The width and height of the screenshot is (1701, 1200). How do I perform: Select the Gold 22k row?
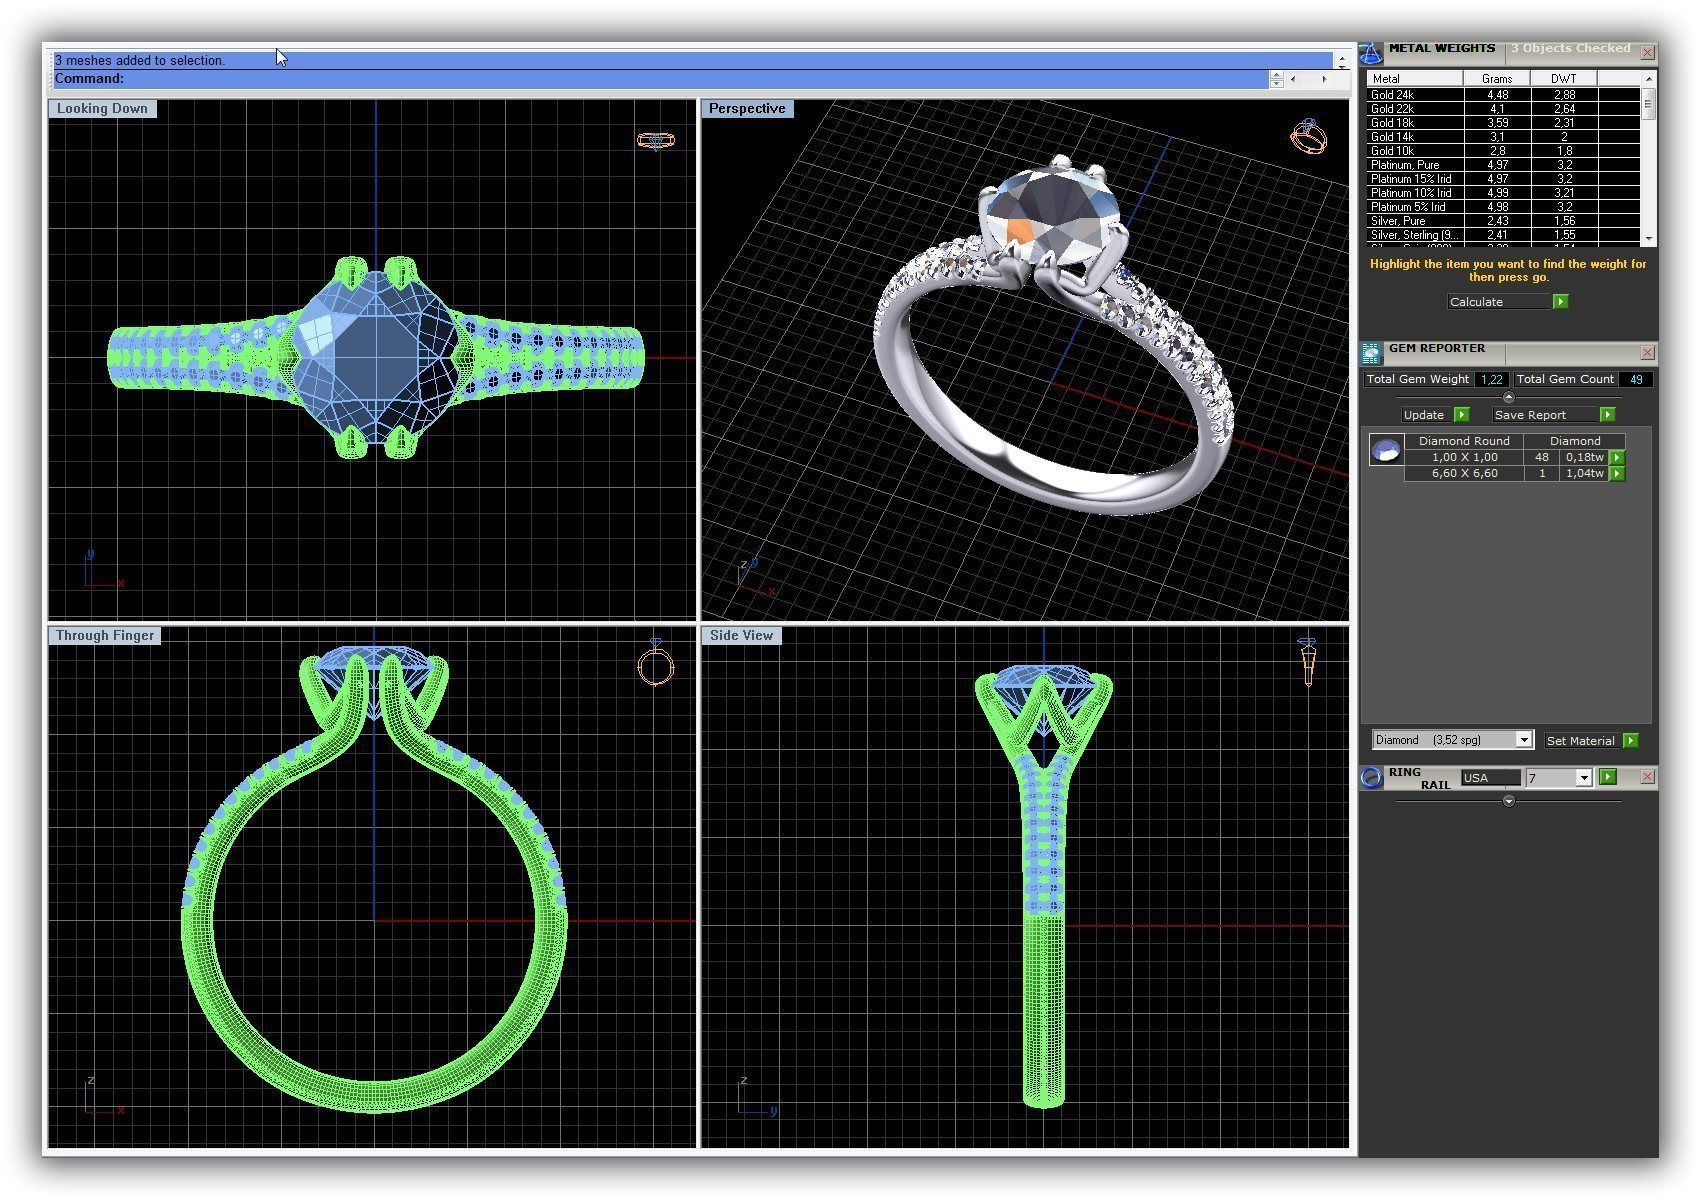coord(1503,109)
